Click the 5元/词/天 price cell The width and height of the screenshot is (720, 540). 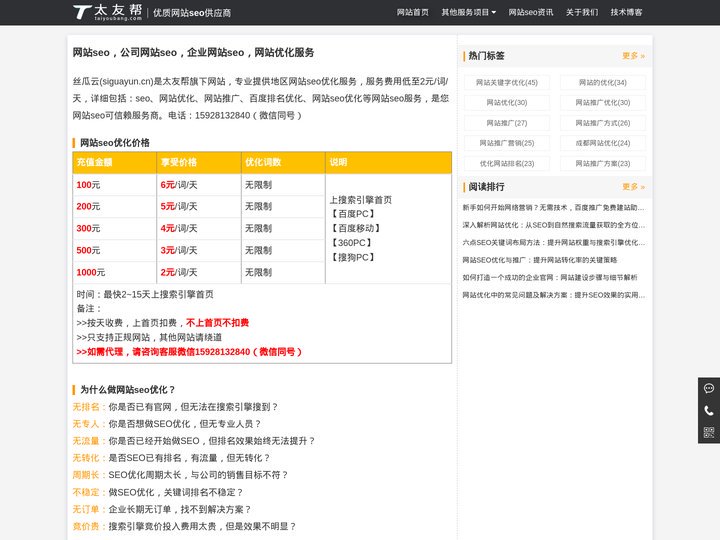pyautogui.click(x=199, y=207)
